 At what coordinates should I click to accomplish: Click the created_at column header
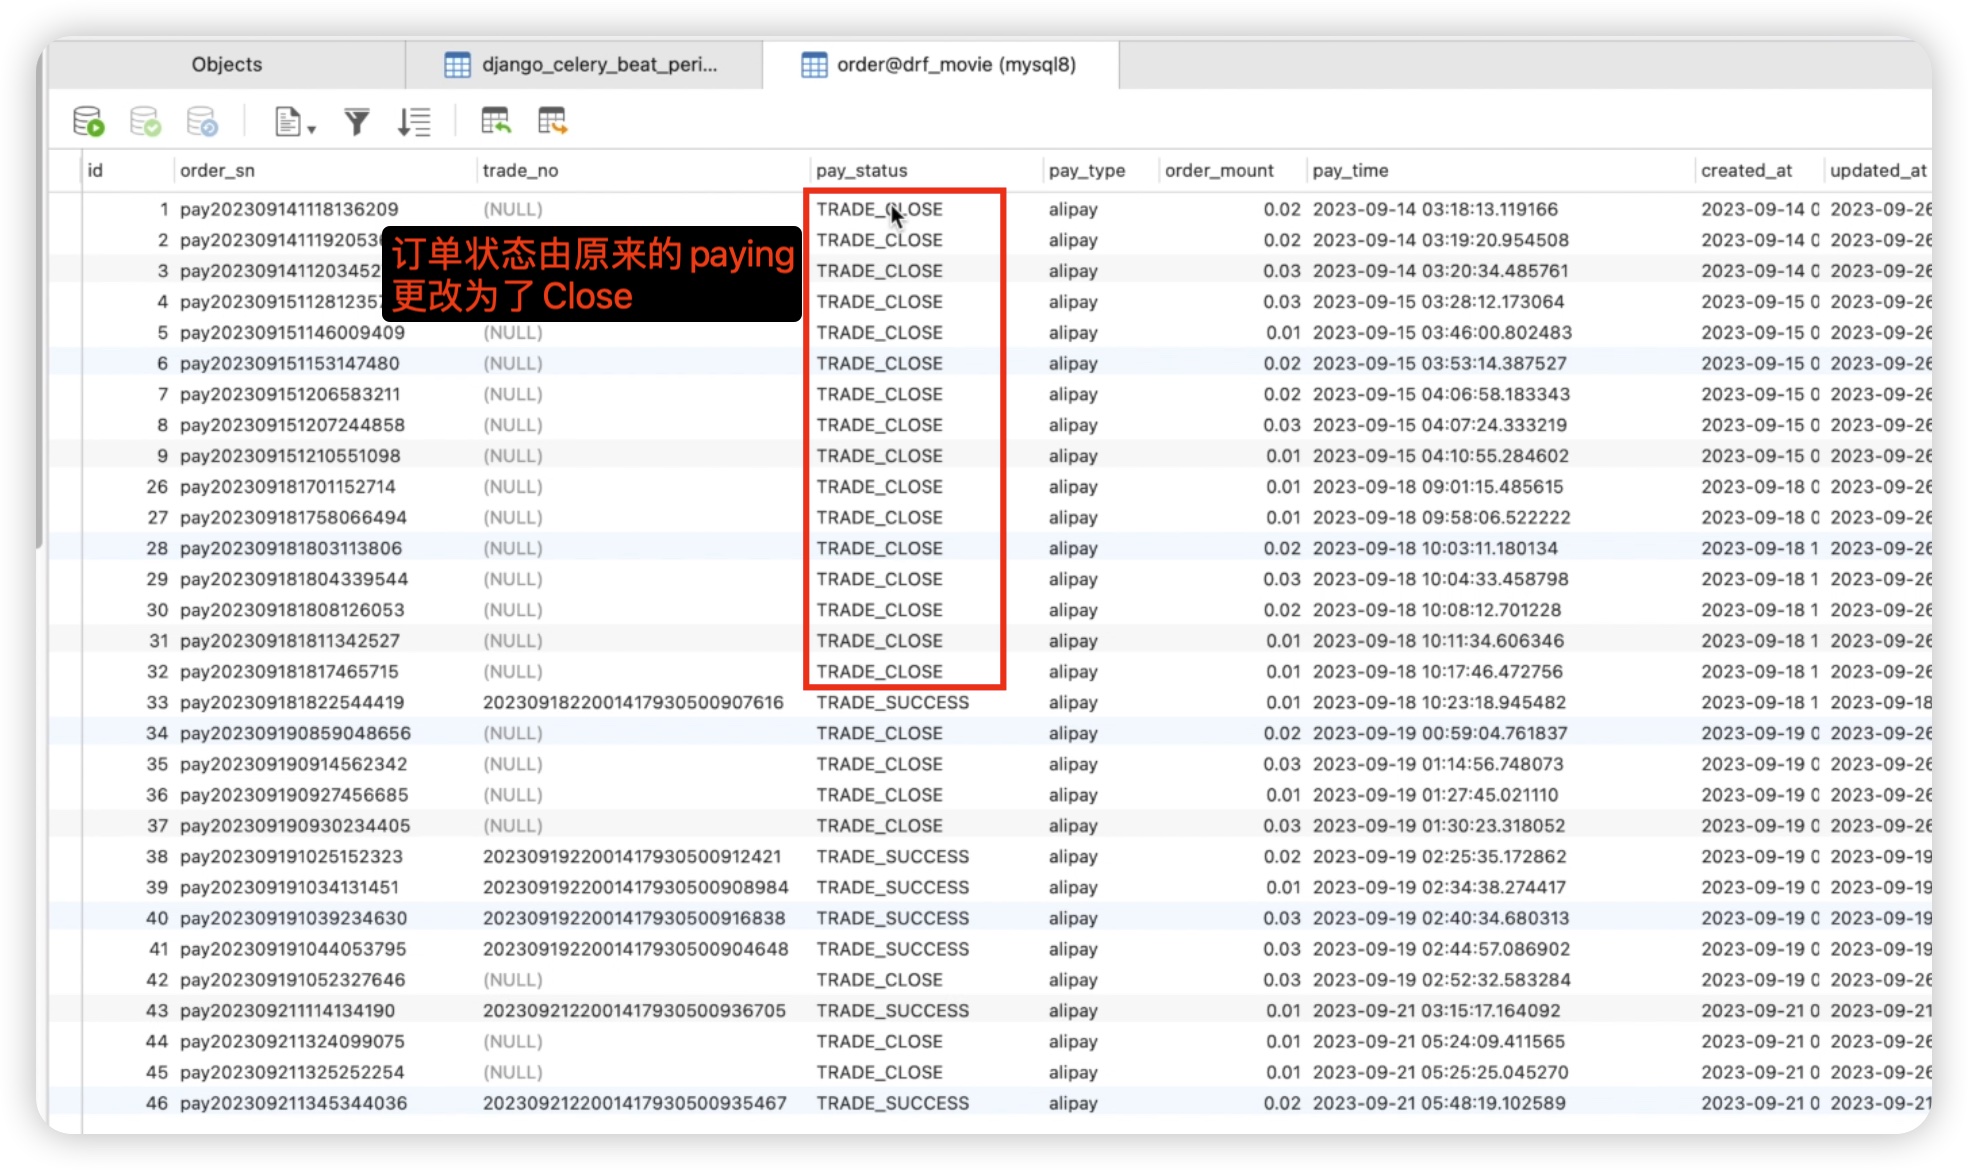(1747, 170)
